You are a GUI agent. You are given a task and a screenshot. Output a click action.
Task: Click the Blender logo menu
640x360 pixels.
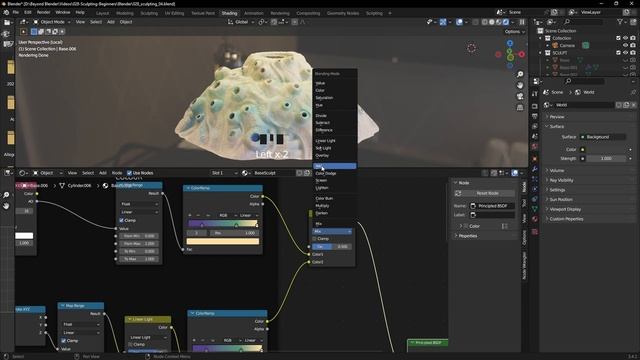[6, 13]
